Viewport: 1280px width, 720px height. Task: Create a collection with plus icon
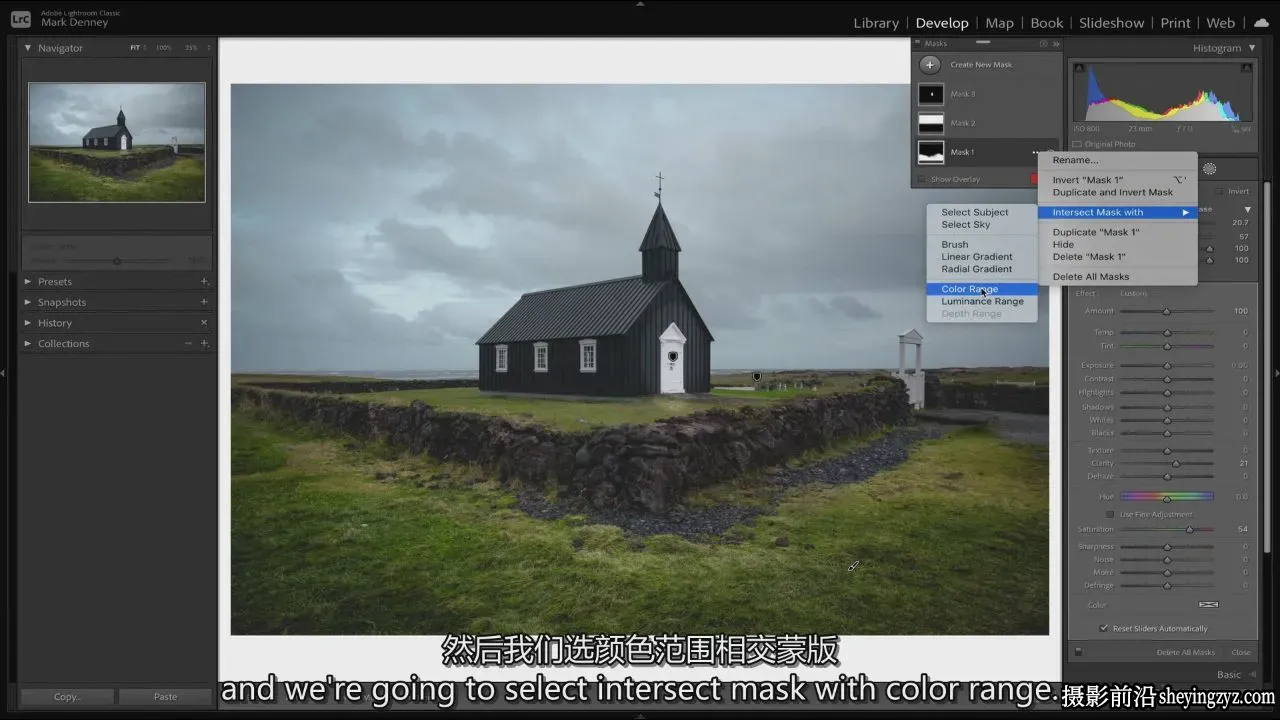point(204,344)
